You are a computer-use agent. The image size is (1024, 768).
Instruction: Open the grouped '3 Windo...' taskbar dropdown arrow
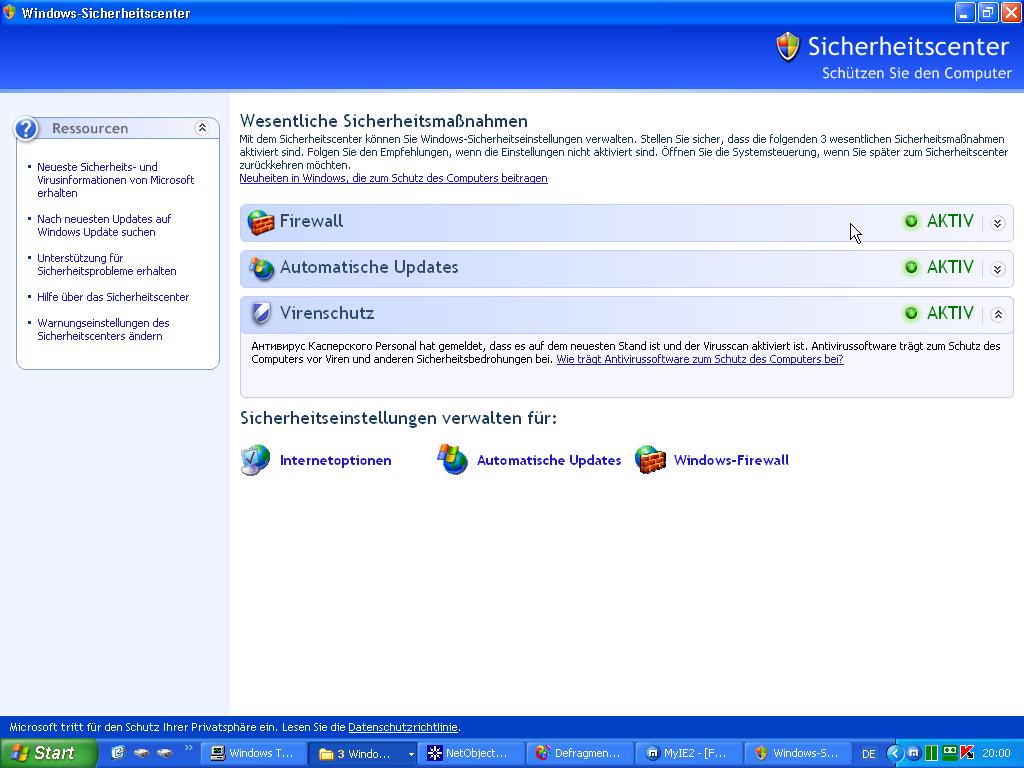click(411, 754)
